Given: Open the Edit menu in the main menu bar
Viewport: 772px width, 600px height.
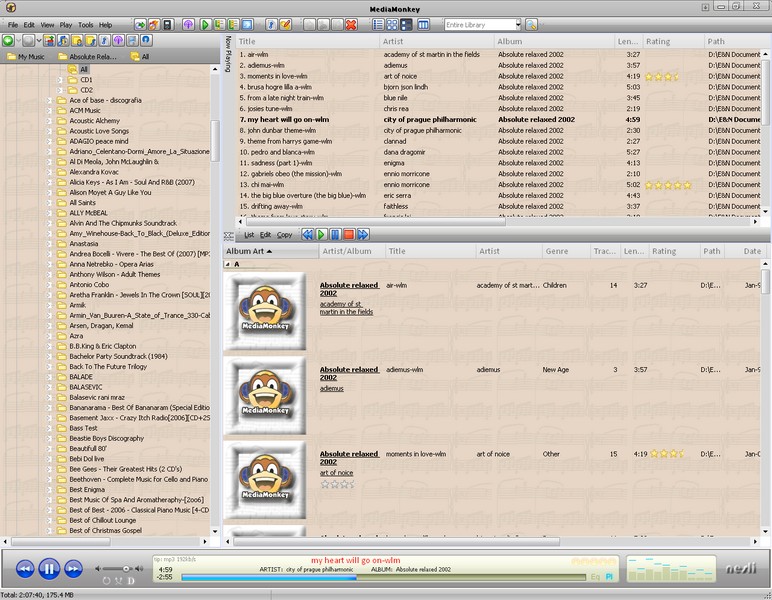Looking at the screenshot, I should [x=29, y=25].
